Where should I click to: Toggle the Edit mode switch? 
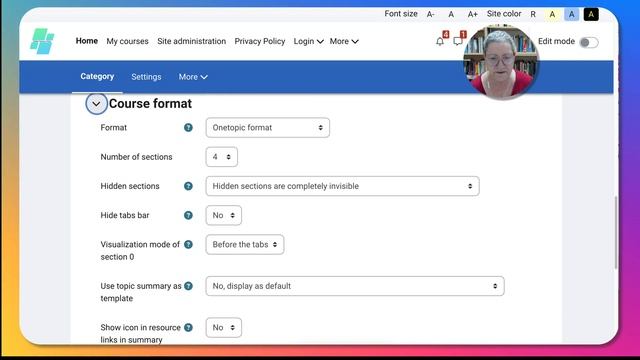(x=589, y=42)
